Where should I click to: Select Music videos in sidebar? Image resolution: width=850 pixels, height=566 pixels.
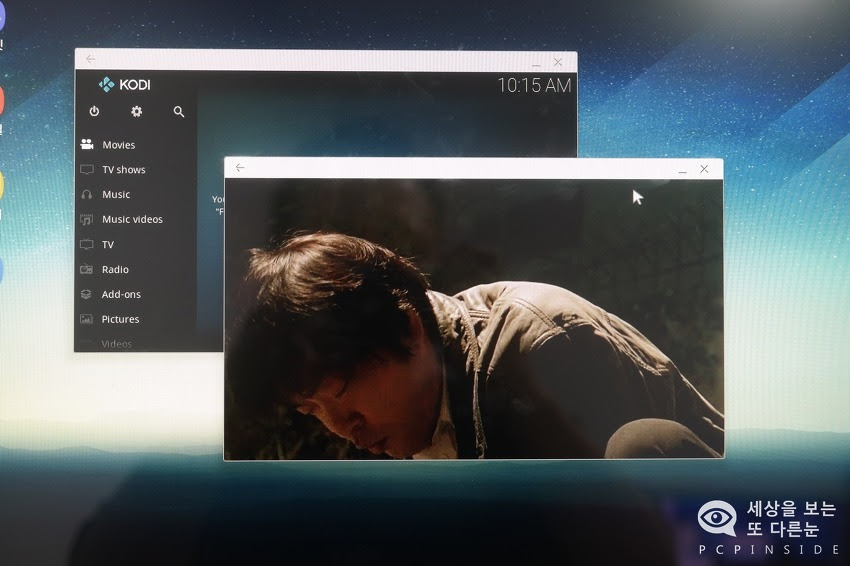132,219
